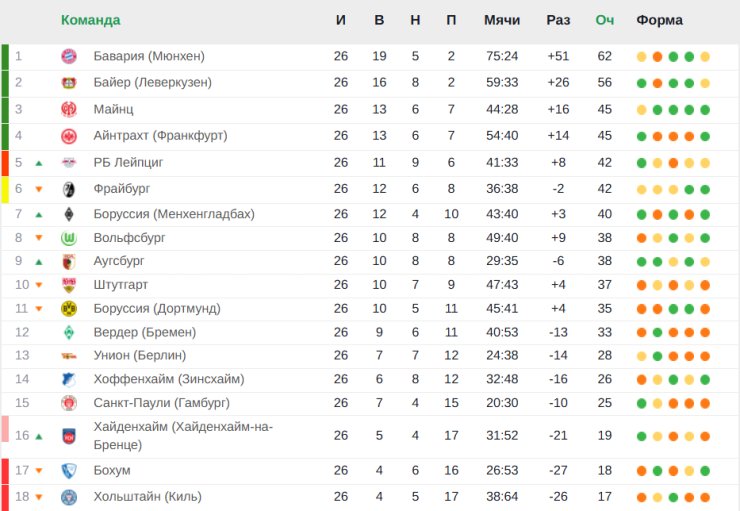Click the Werder Bremen club logo
The height and width of the screenshot is (511, 740).
coord(69,332)
